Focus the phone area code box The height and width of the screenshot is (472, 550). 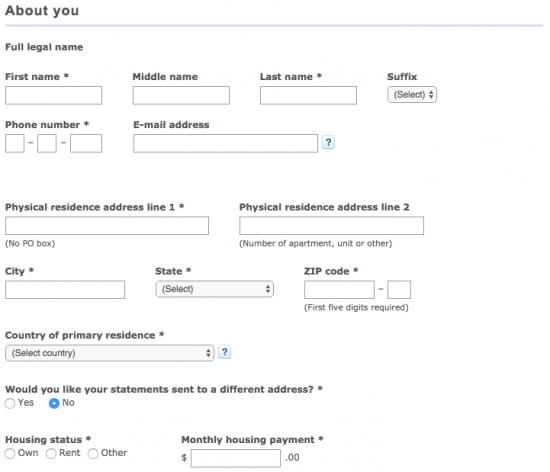[x=15, y=143]
